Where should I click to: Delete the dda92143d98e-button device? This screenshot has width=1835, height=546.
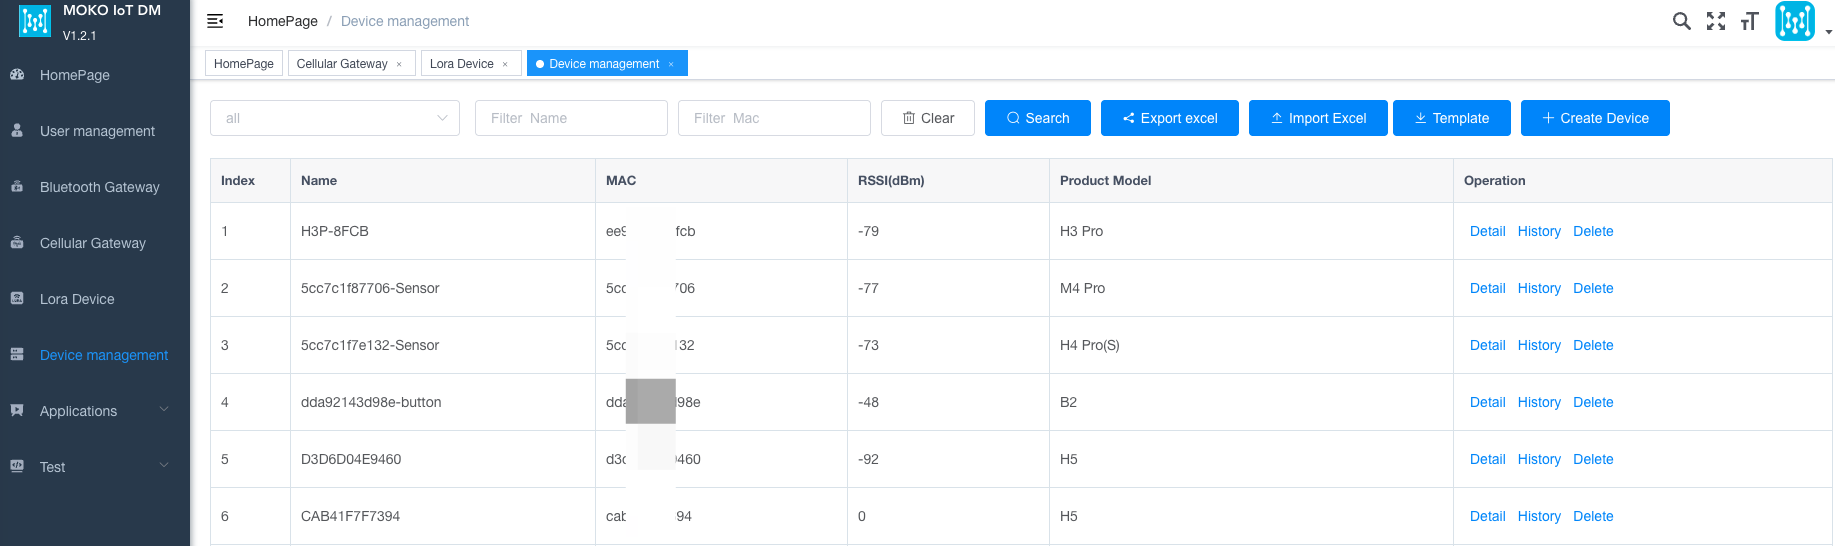[1593, 402]
